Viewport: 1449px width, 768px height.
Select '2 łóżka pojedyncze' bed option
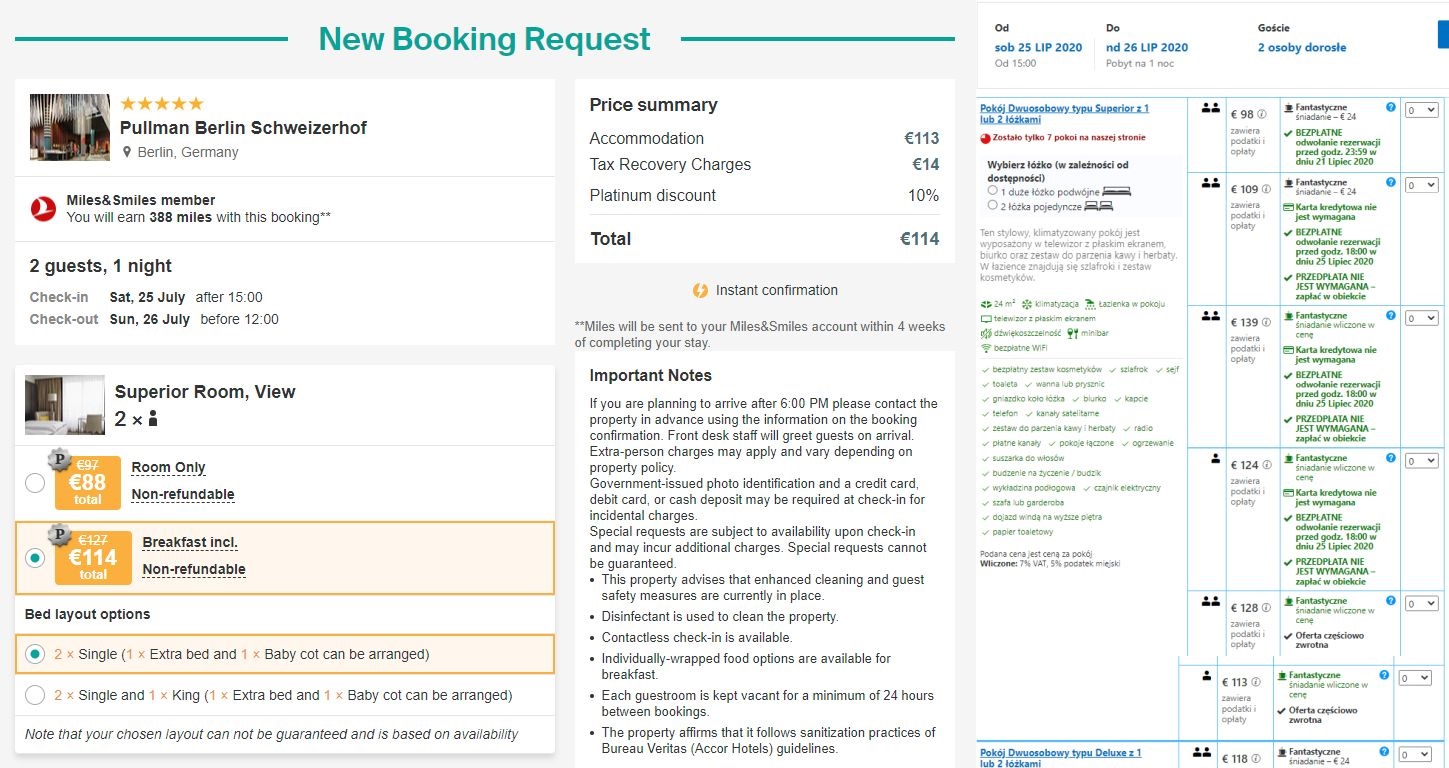tap(992, 205)
